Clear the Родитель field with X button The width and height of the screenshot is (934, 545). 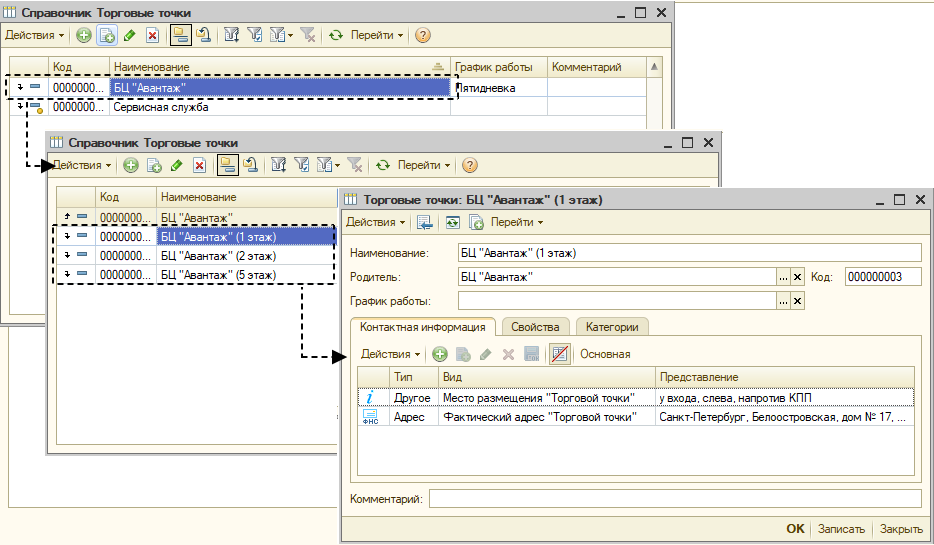click(x=798, y=277)
